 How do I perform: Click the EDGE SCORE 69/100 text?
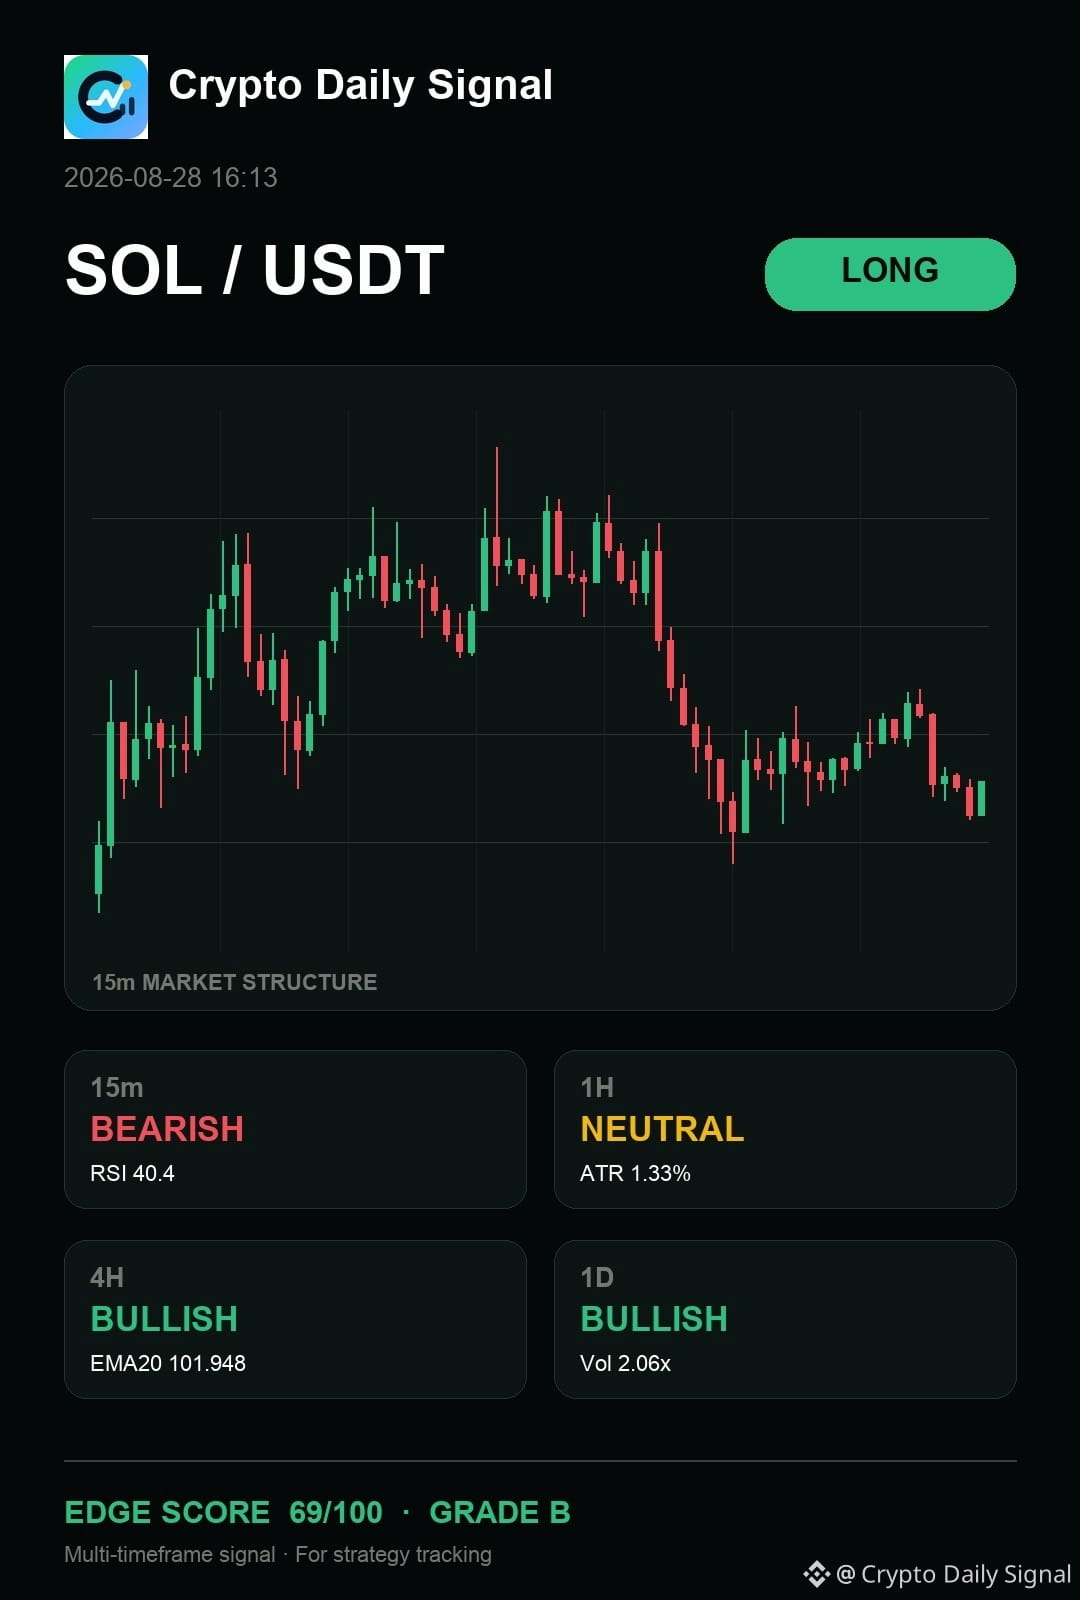(223, 1512)
